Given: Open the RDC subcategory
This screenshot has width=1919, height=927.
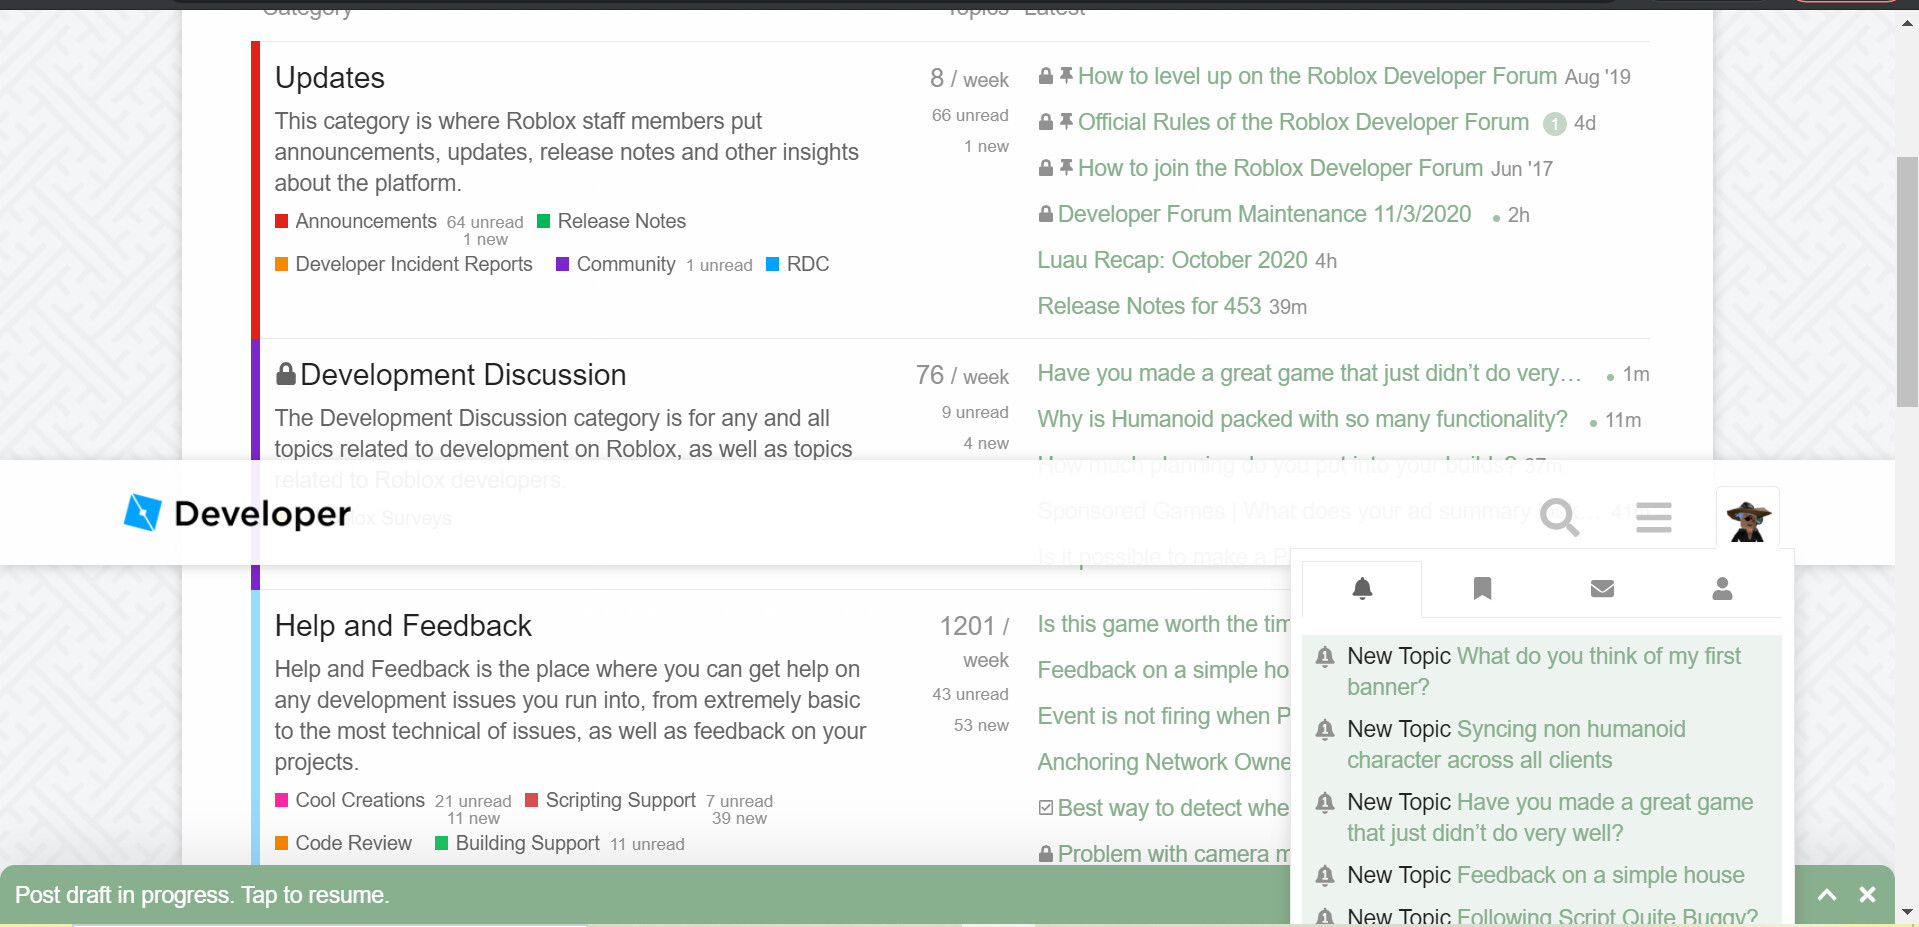Looking at the screenshot, I should 808,264.
